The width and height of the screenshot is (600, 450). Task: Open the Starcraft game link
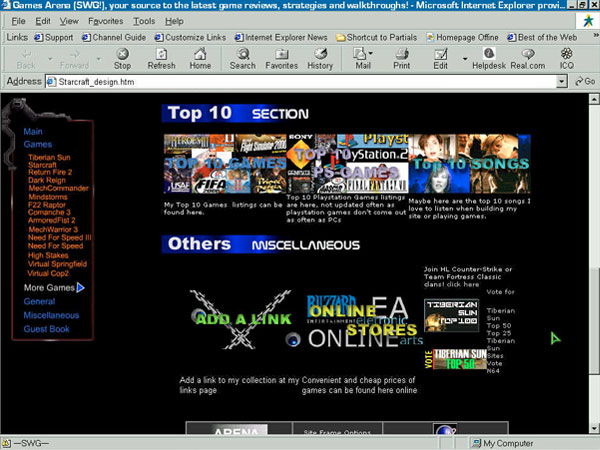(x=42, y=165)
